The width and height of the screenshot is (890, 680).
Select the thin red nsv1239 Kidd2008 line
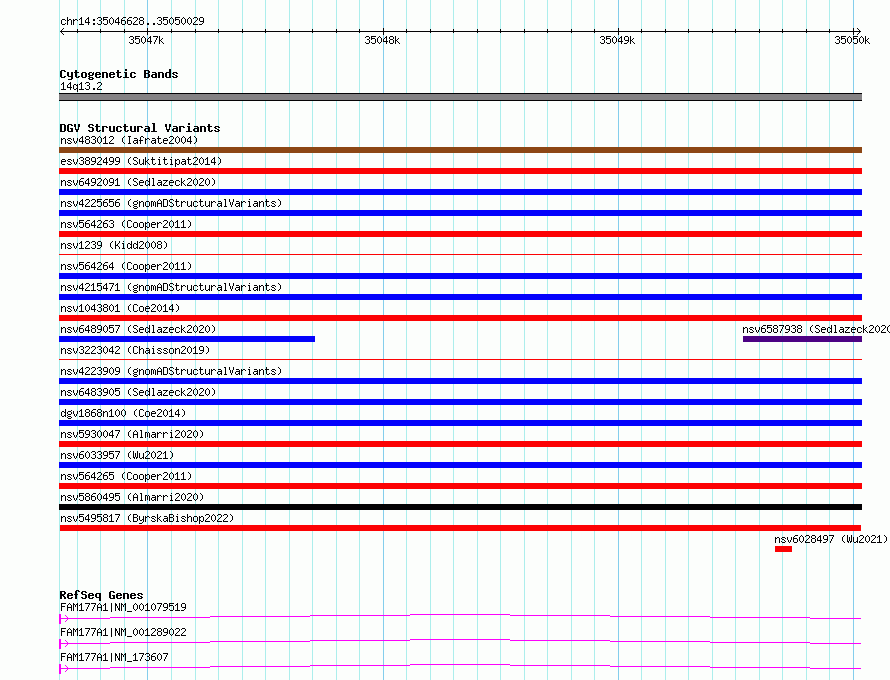[x=460, y=254]
